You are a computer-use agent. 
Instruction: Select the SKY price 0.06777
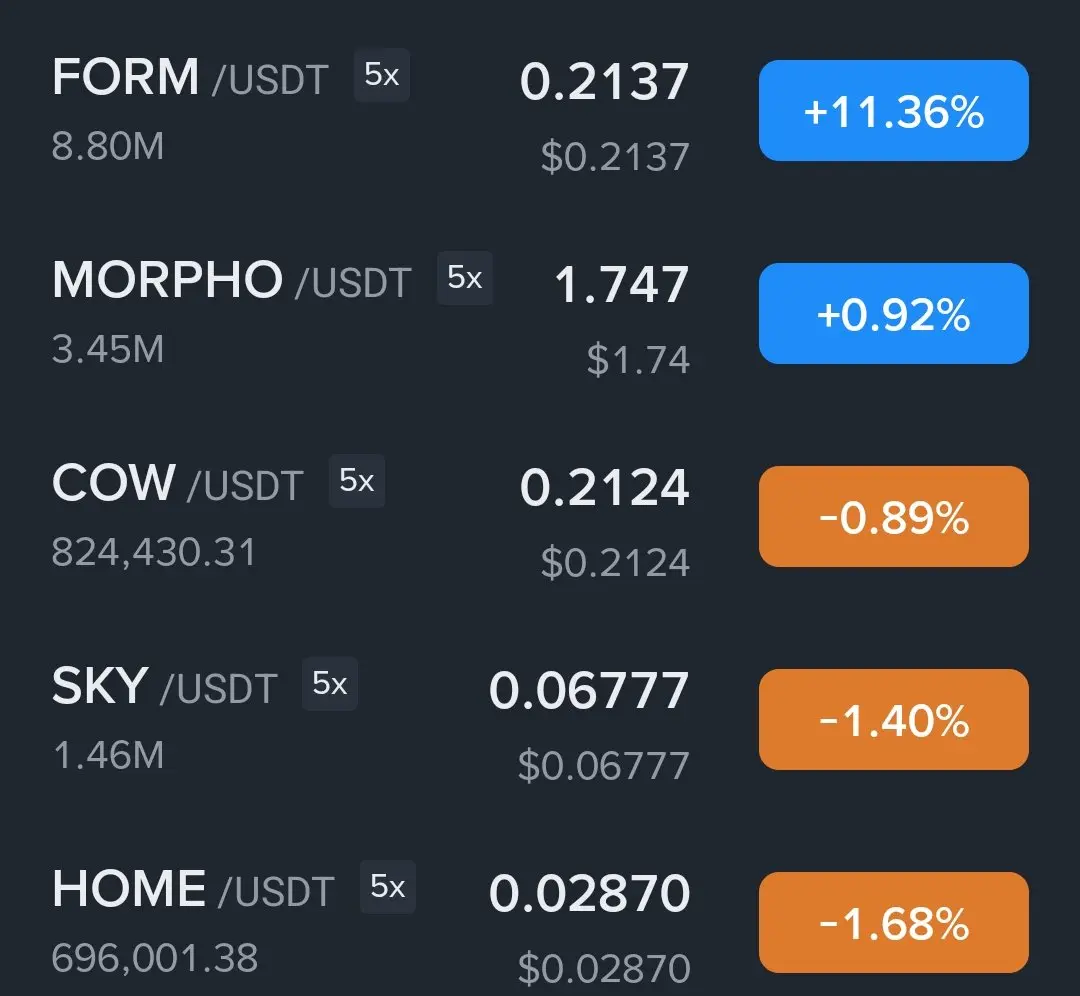click(x=589, y=690)
